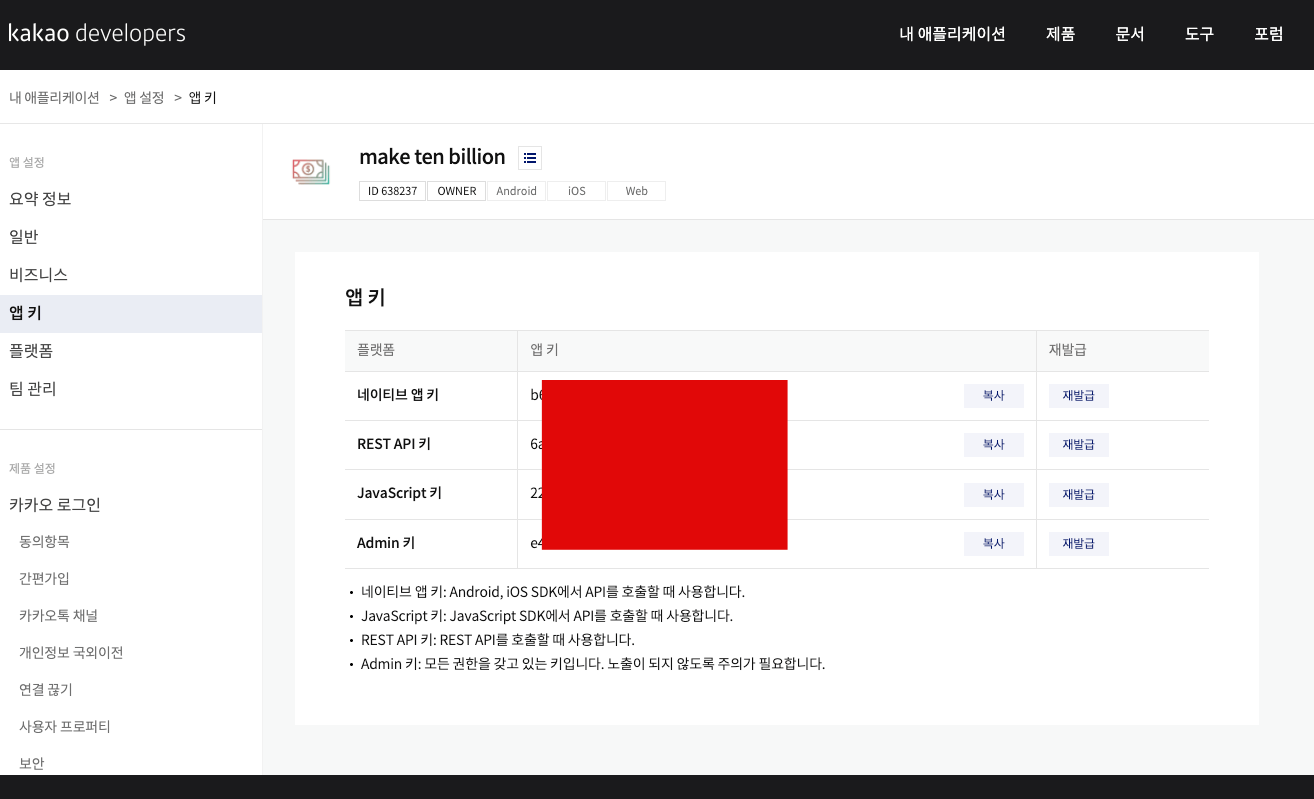This screenshot has height=799, width=1314.
Task: Open the app list icon beside make ten billion
Action: [530, 157]
